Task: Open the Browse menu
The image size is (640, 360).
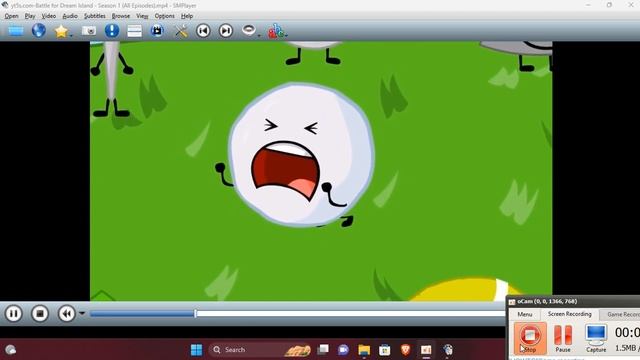Action: (121, 16)
